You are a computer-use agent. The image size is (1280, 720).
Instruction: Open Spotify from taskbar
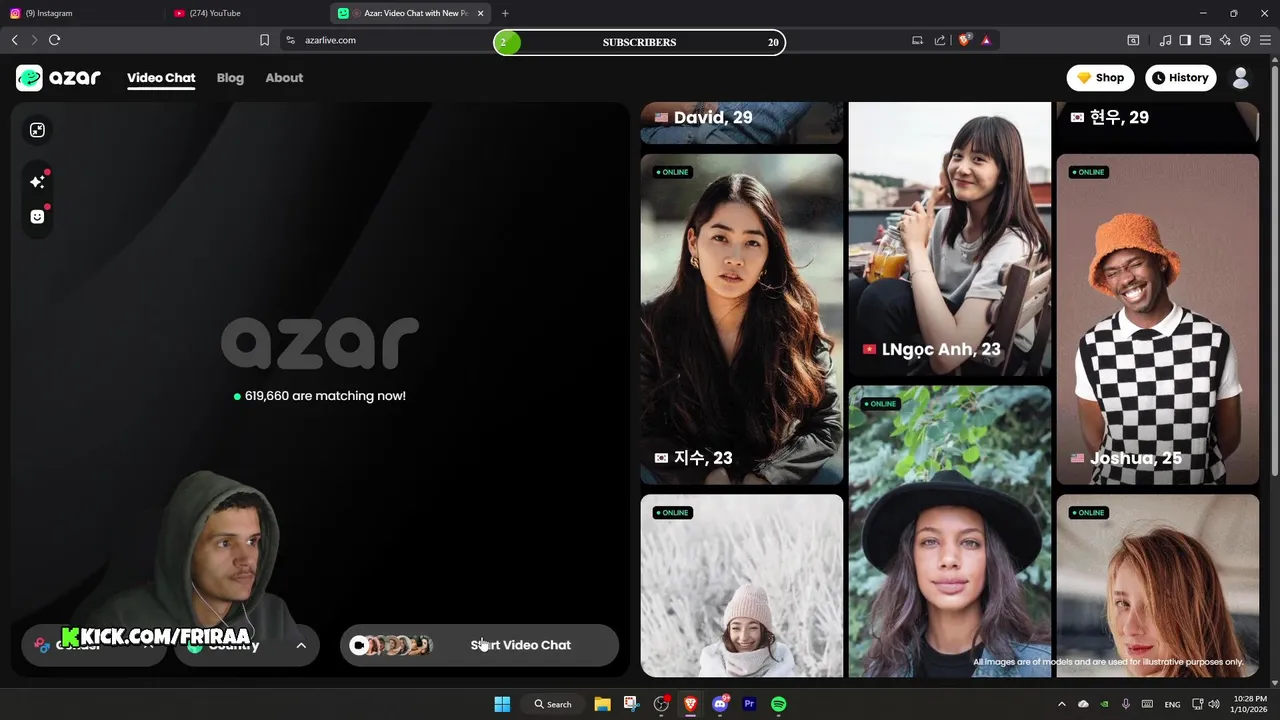point(779,704)
